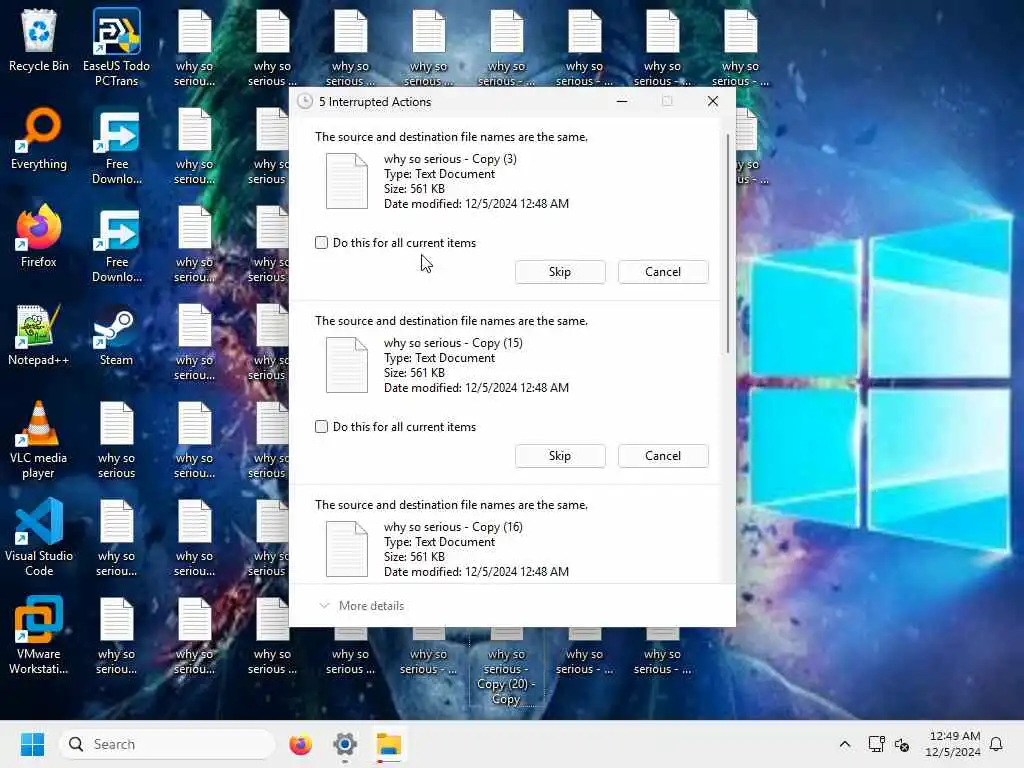Click the file thumbnail for Copy (16)

coord(347,549)
